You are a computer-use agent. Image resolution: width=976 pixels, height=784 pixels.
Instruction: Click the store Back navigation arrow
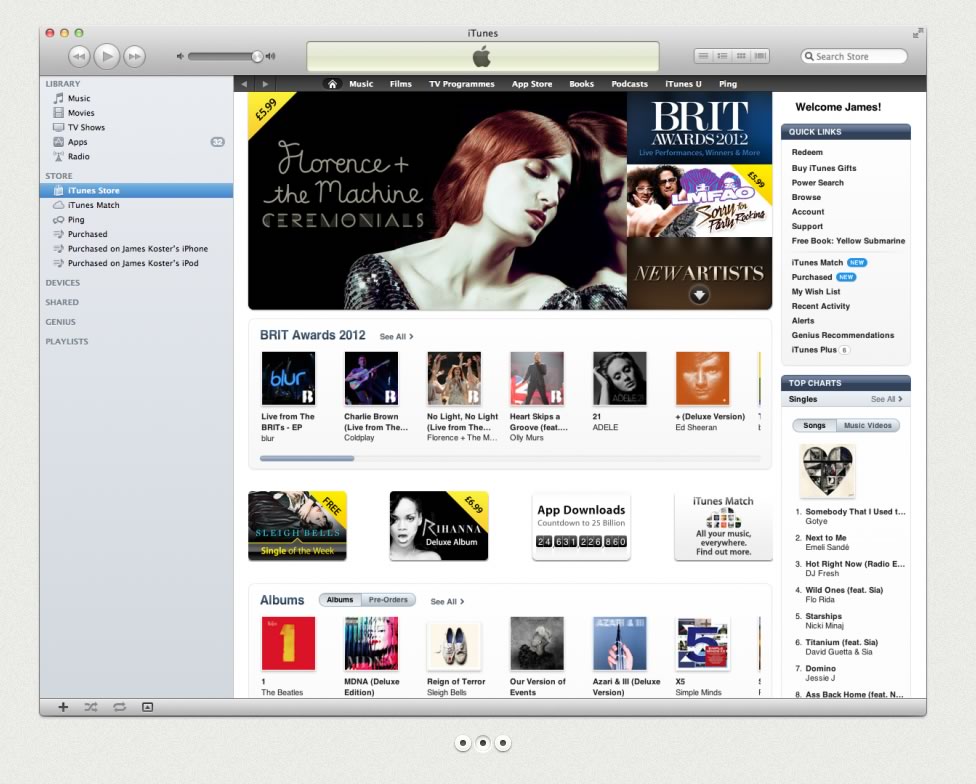pos(245,84)
